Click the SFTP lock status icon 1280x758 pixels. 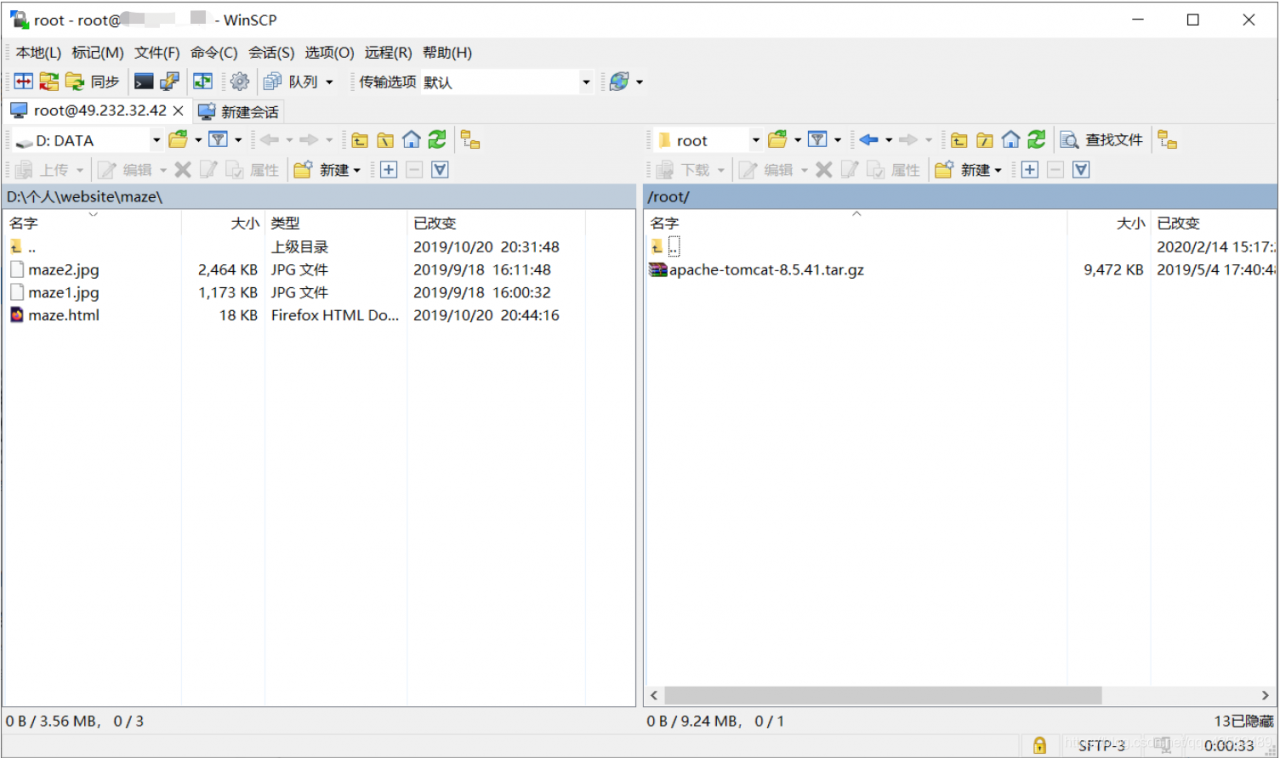[1039, 745]
